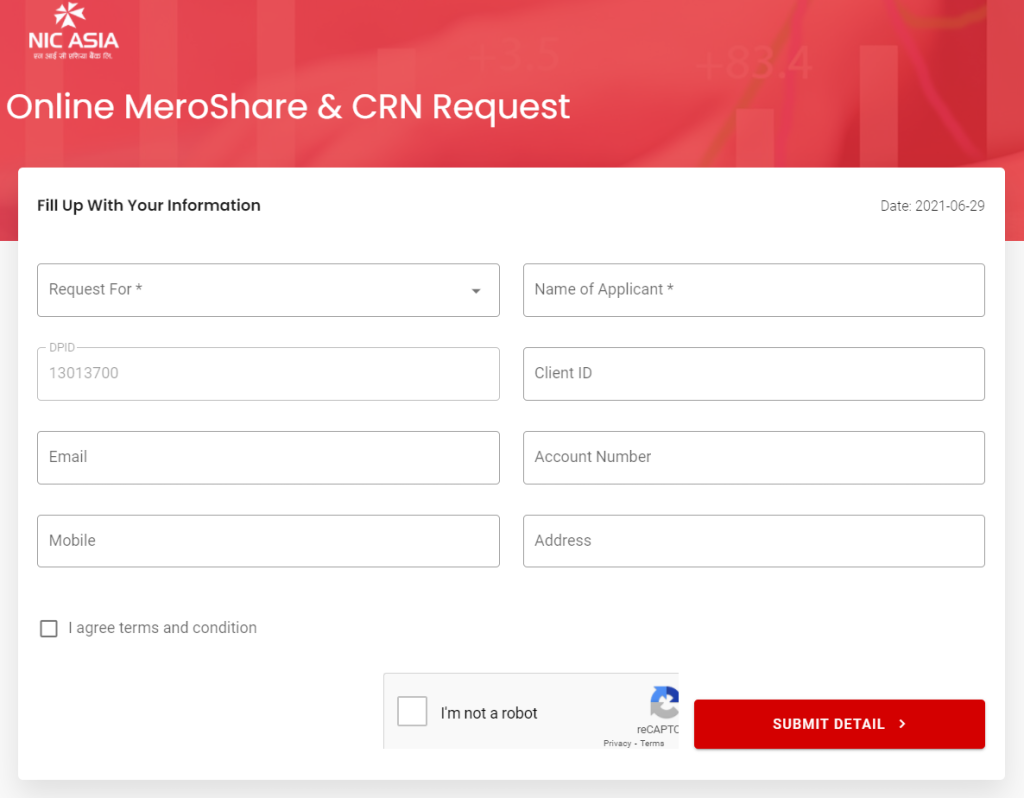Click the 'I agree terms and condition' label

(163, 628)
